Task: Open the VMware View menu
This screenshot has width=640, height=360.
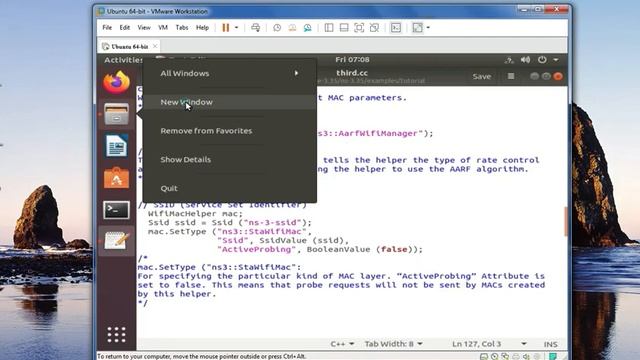Action: coord(144,27)
